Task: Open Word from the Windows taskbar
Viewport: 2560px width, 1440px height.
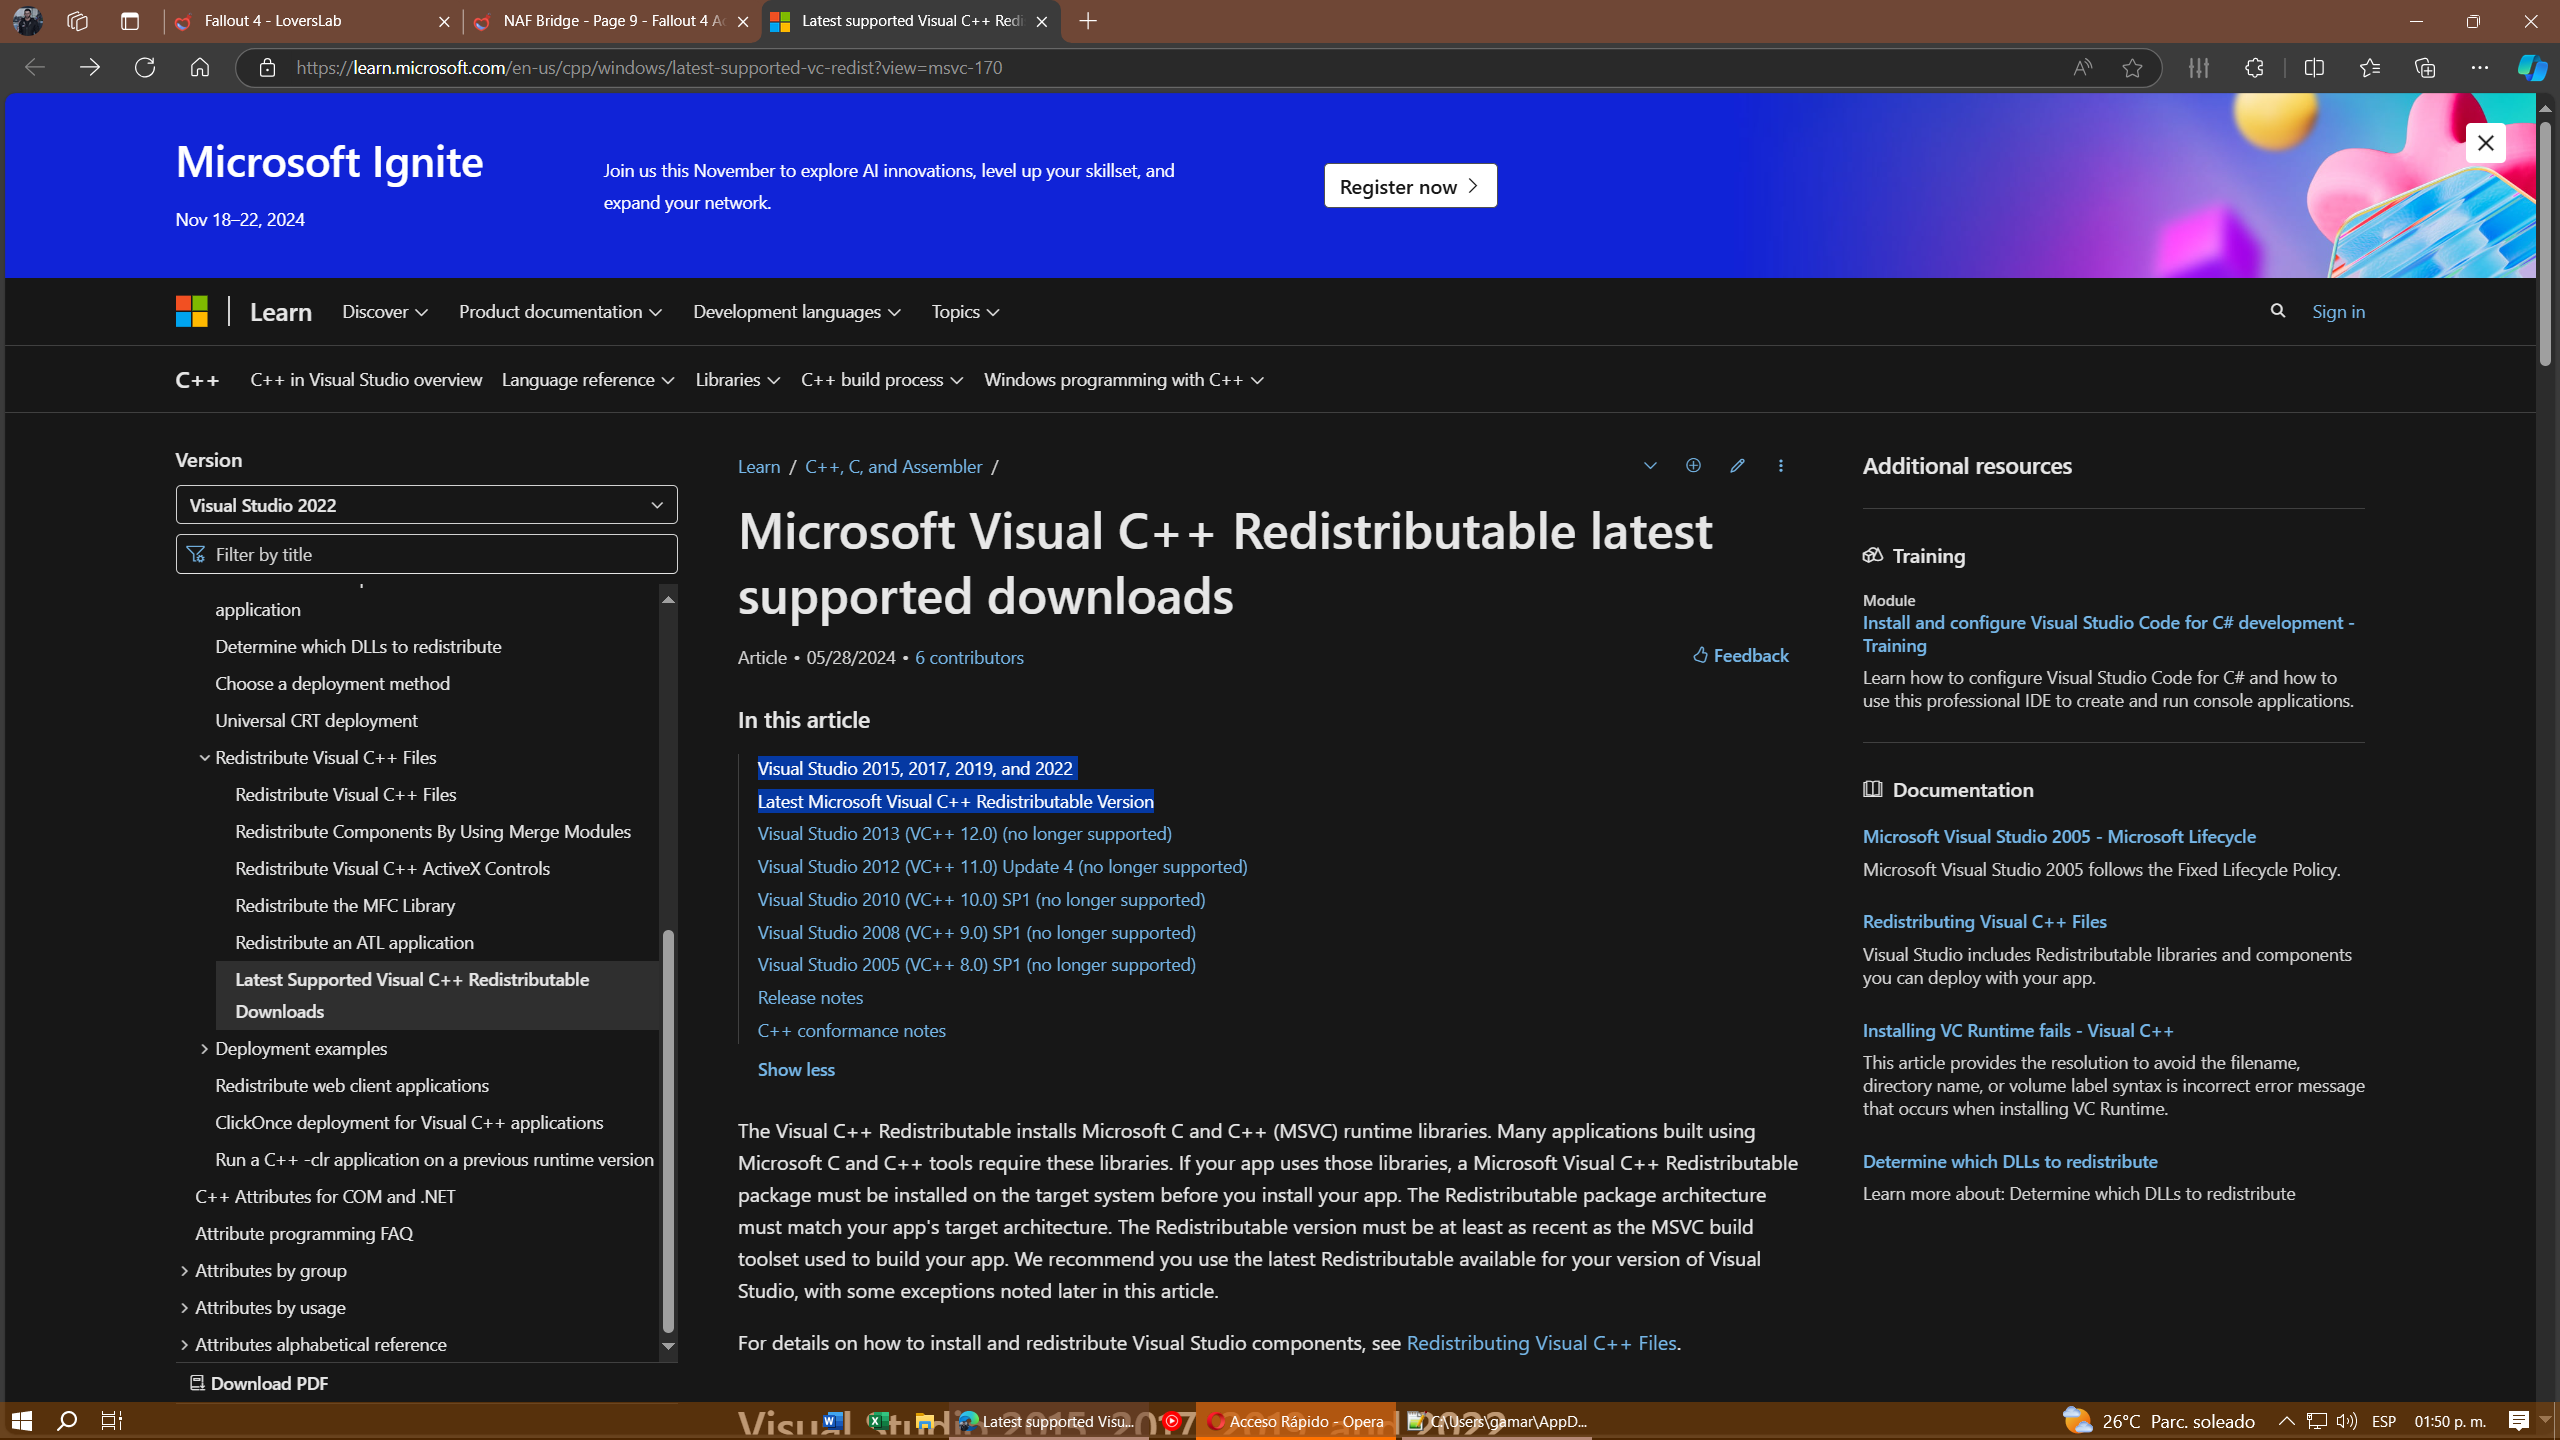Action: 832,1421
